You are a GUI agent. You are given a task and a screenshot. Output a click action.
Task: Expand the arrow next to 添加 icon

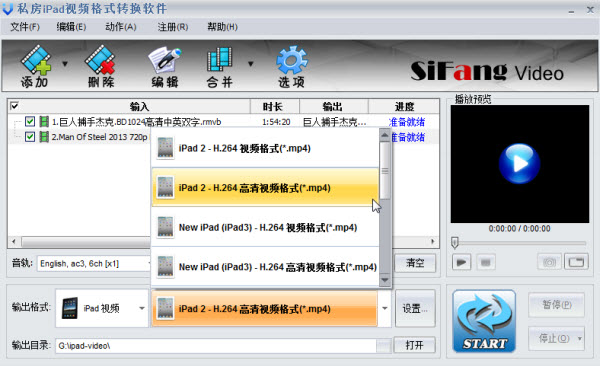tap(65, 64)
